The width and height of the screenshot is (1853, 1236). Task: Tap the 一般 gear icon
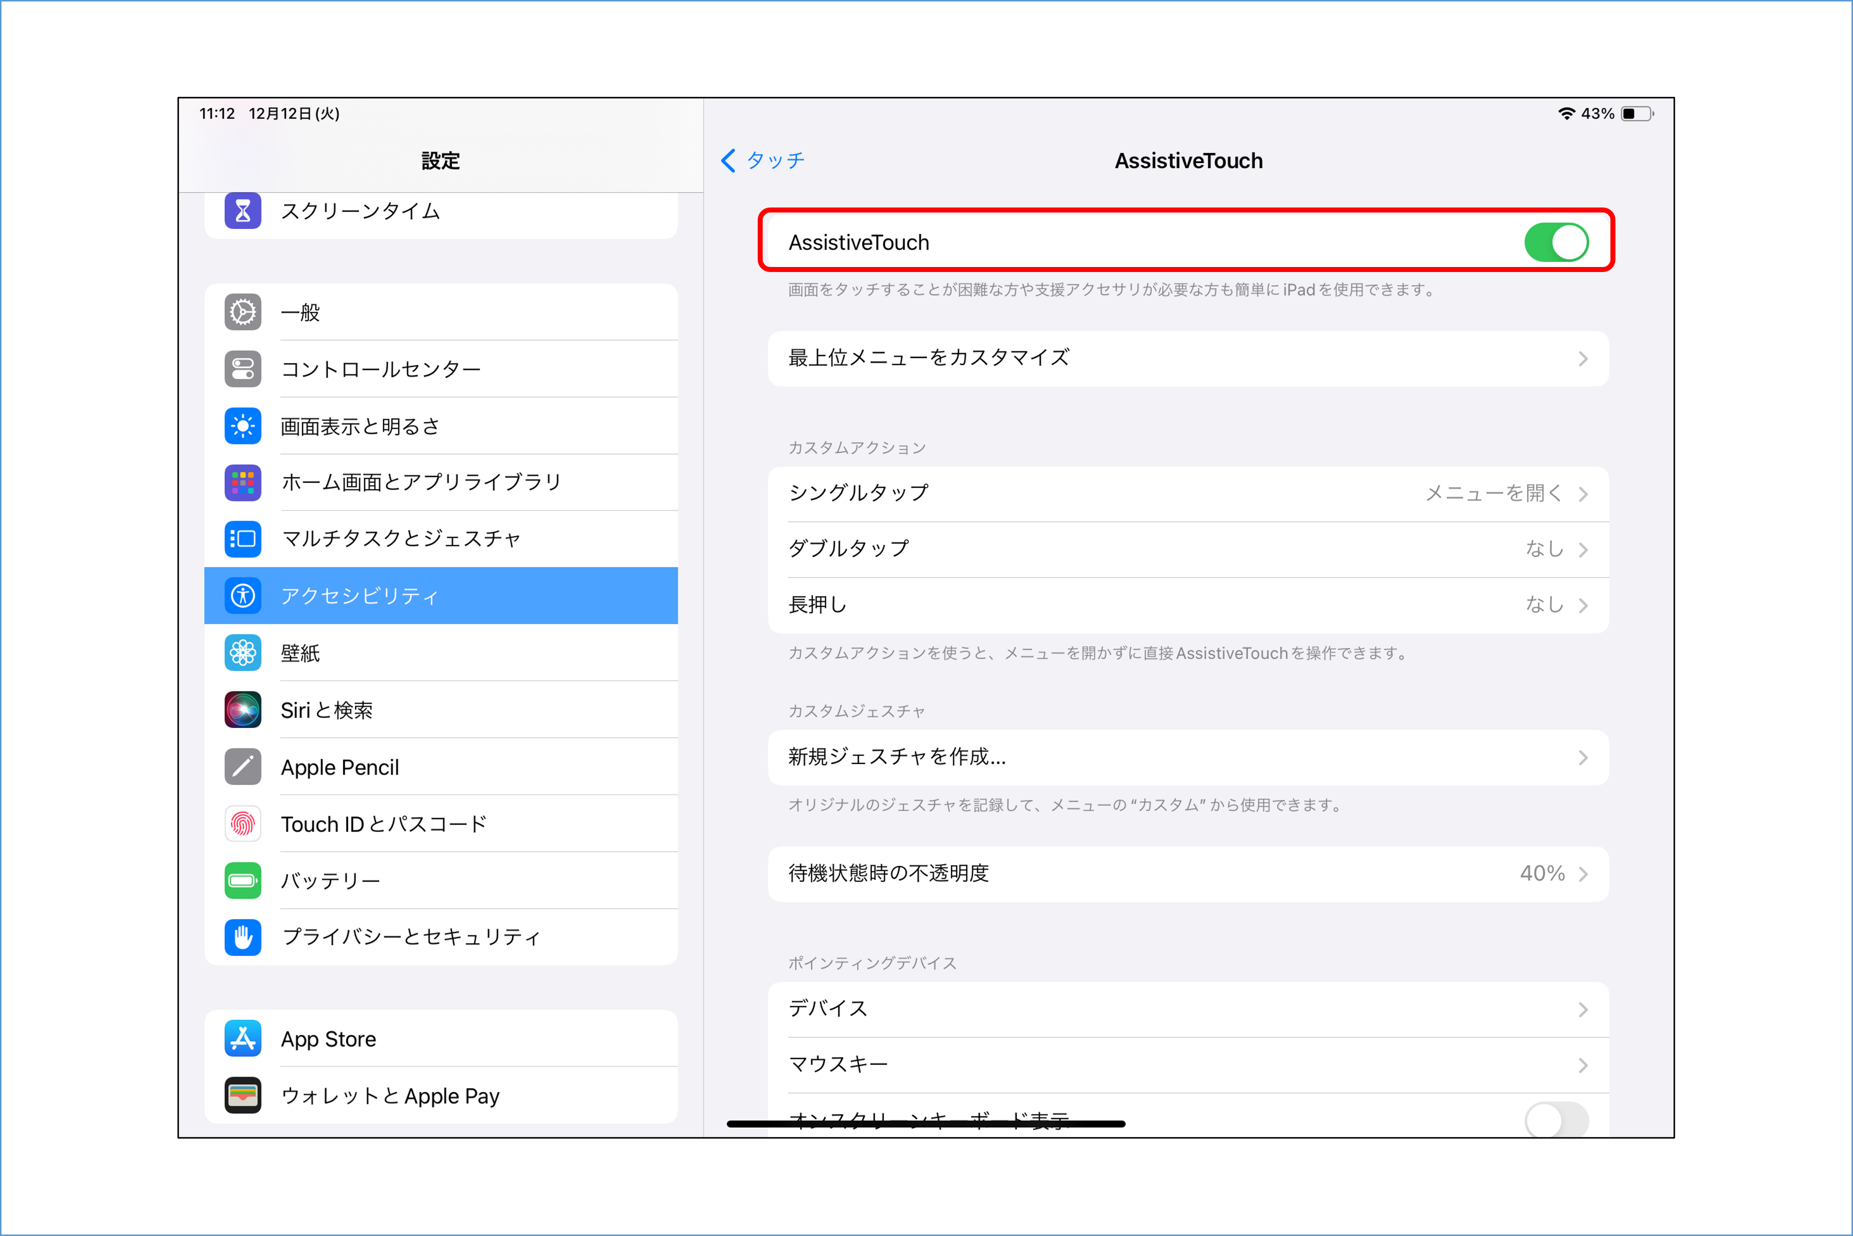(243, 312)
